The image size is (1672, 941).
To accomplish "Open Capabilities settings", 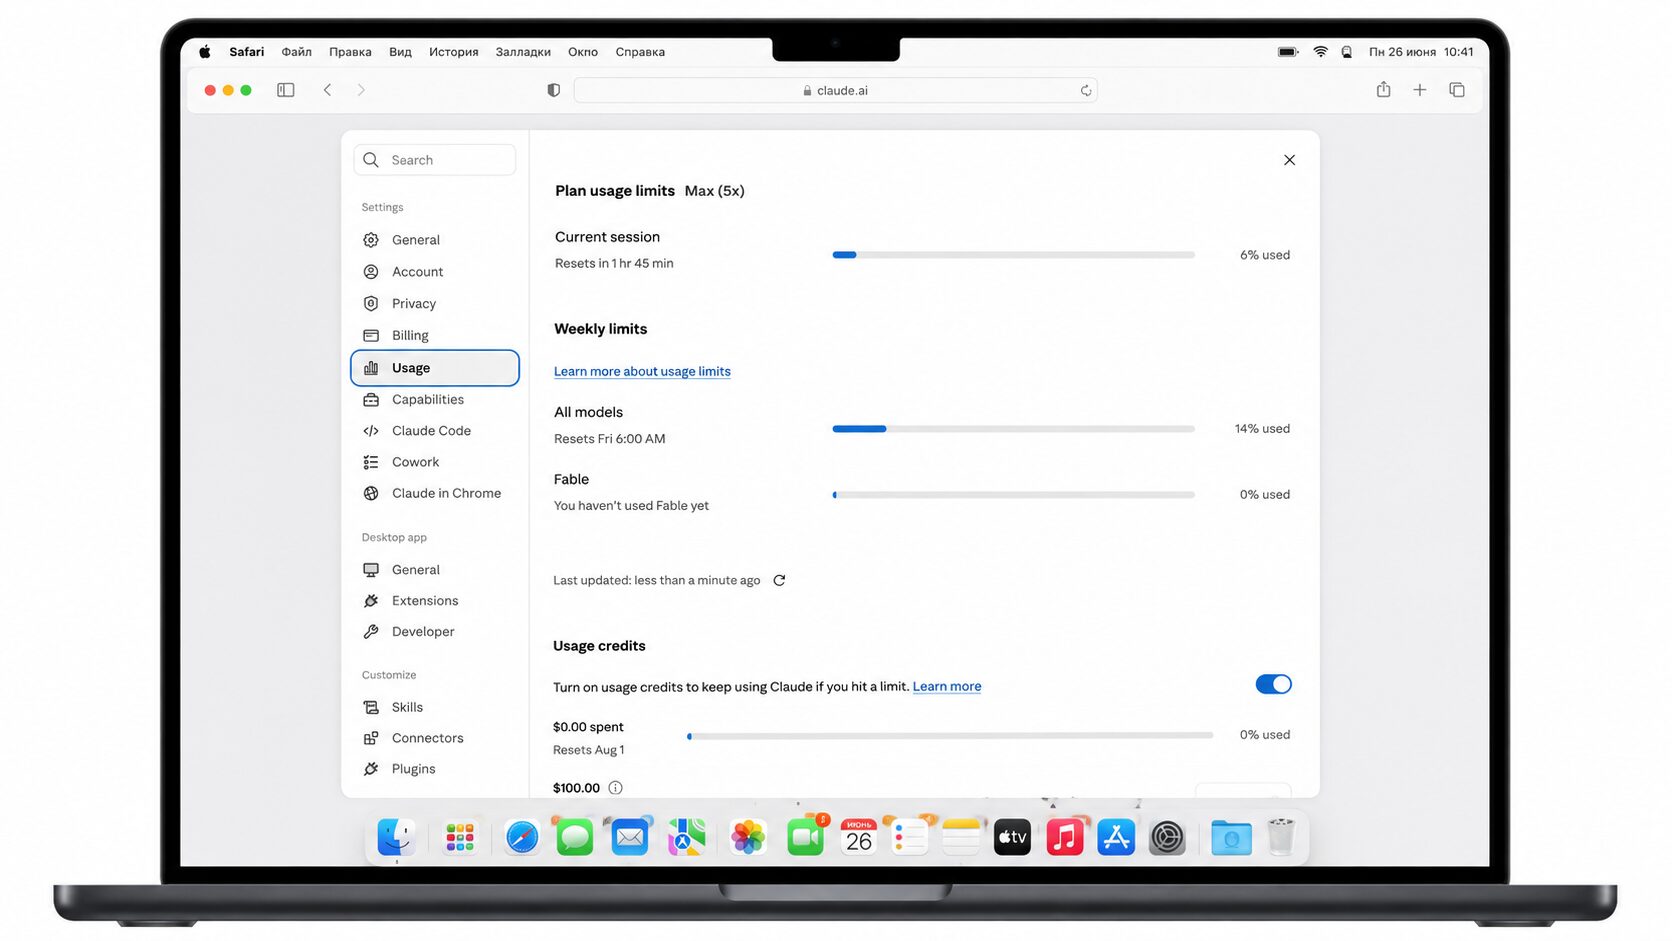I will coord(435,400).
